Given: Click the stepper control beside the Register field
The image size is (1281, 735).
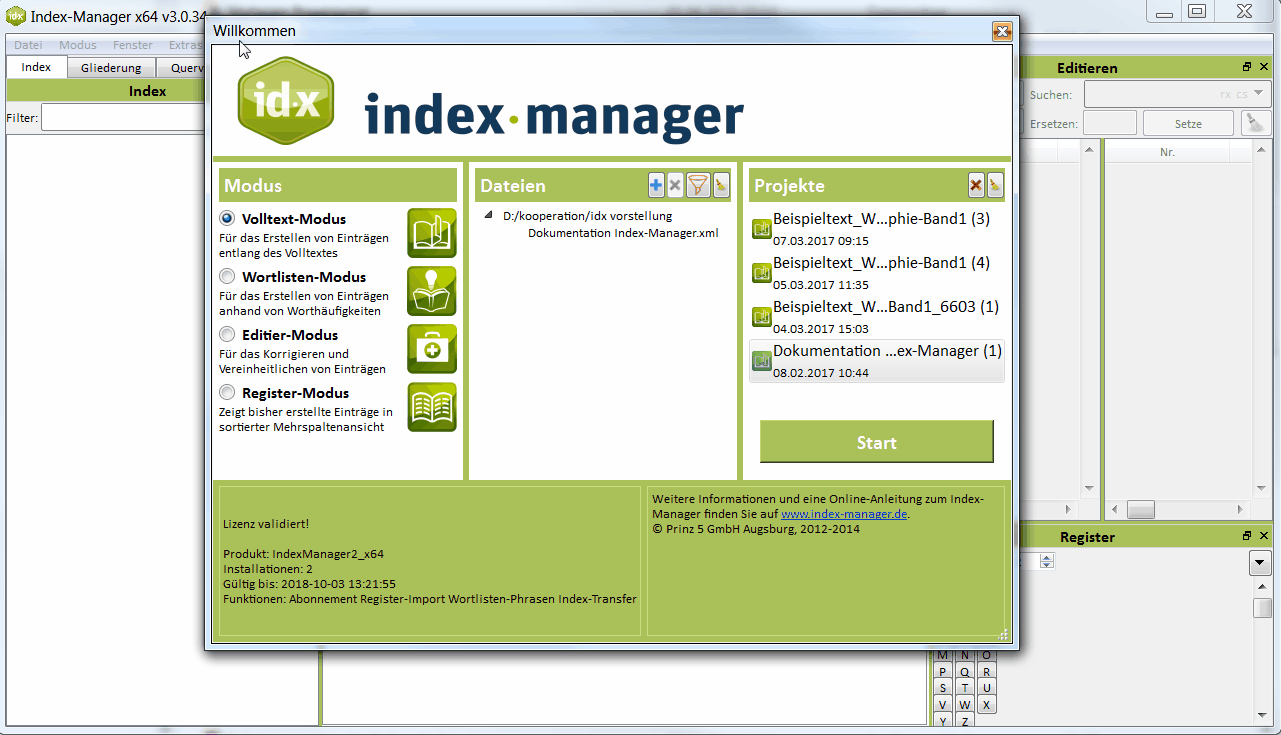Looking at the screenshot, I should point(1046,561).
